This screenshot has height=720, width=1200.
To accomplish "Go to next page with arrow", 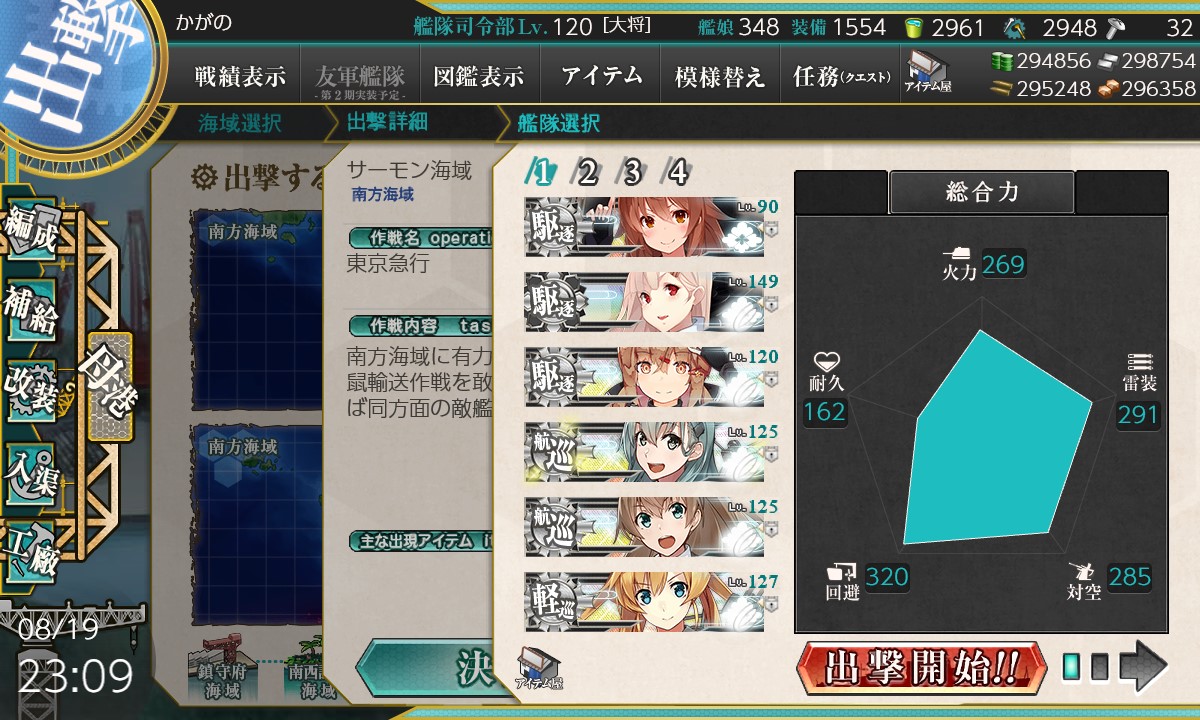I will pos(1143,667).
